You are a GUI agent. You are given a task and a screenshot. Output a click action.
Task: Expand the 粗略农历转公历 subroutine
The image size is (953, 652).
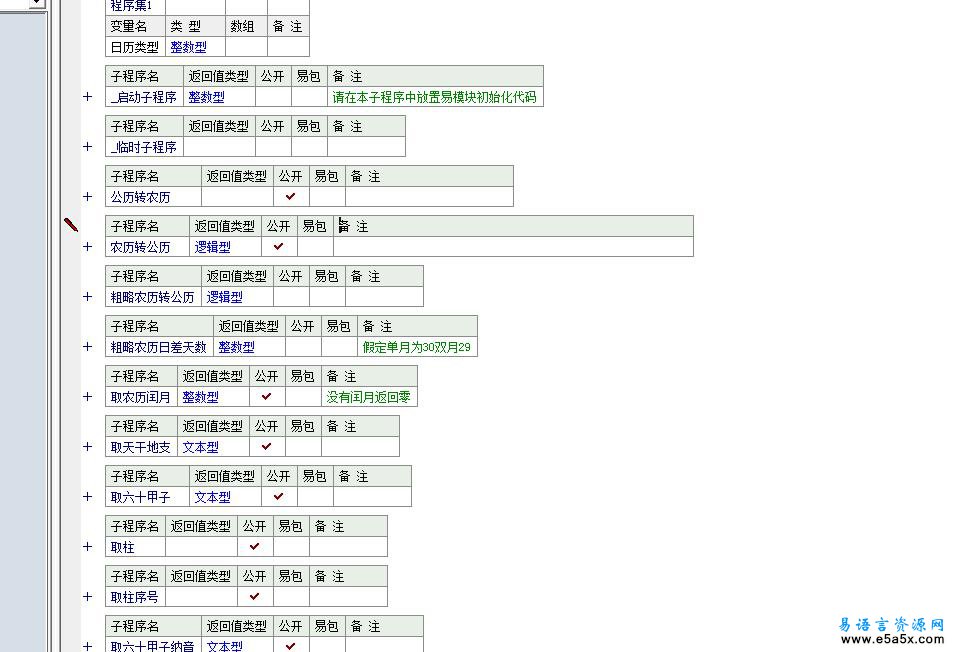click(88, 297)
